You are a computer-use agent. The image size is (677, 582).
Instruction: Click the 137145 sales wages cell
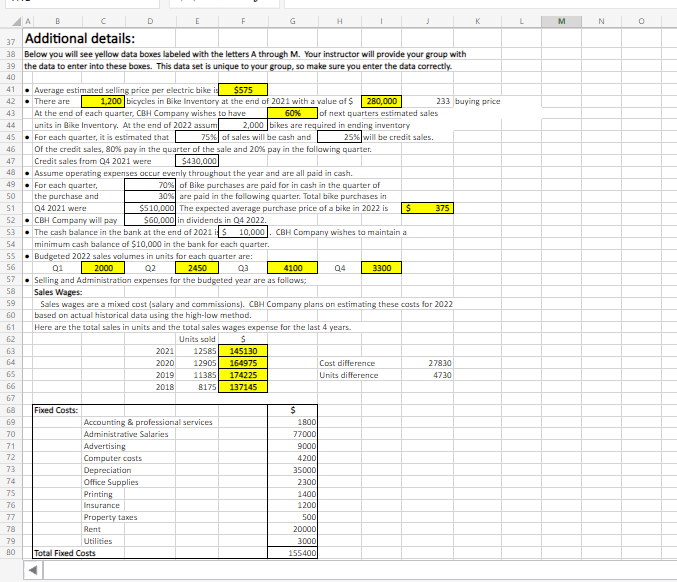[243, 387]
